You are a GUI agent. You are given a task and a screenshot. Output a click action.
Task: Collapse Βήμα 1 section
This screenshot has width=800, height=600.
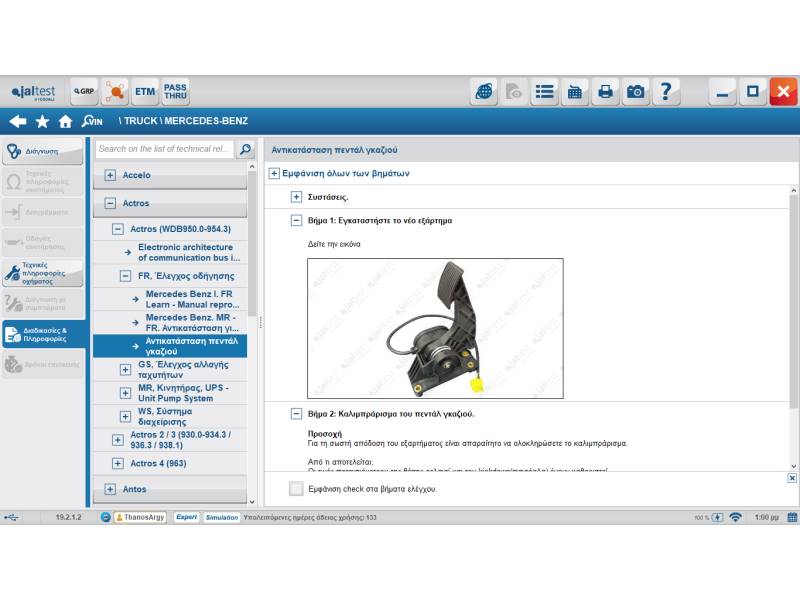point(296,220)
